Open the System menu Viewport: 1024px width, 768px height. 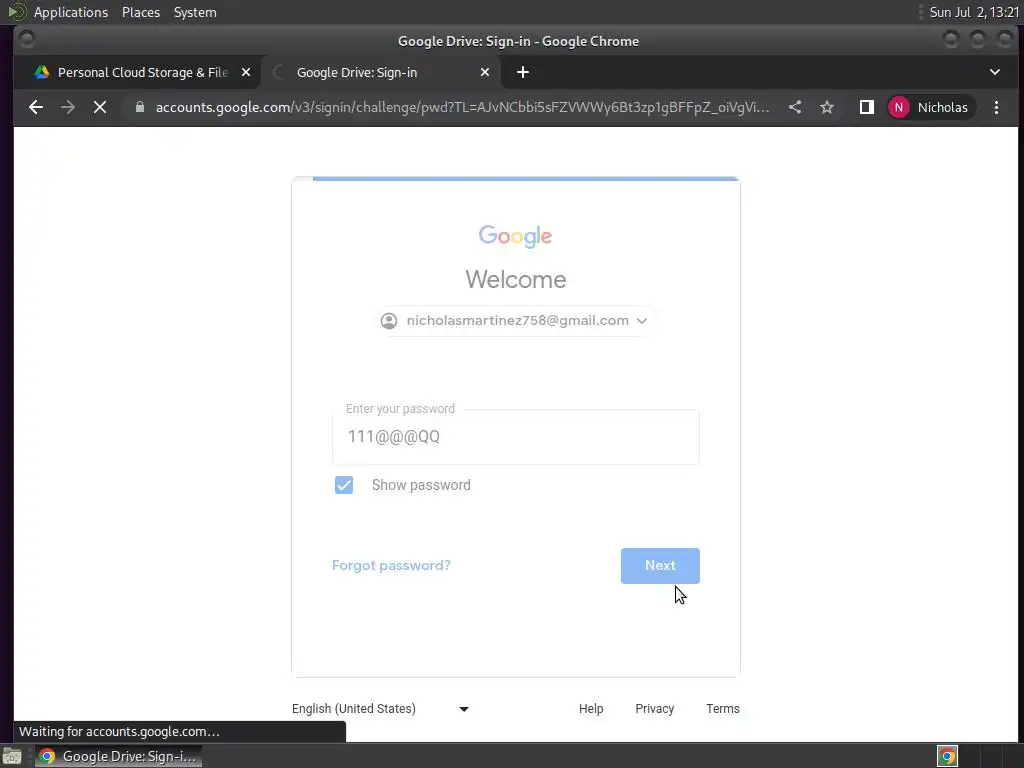click(x=195, y=12)
